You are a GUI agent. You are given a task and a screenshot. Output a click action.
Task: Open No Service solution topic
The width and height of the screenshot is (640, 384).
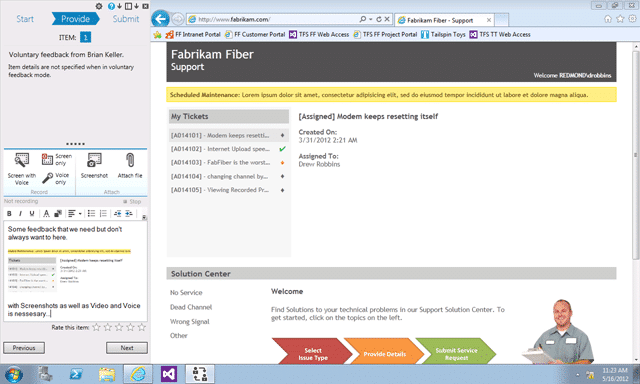point(186,293)
